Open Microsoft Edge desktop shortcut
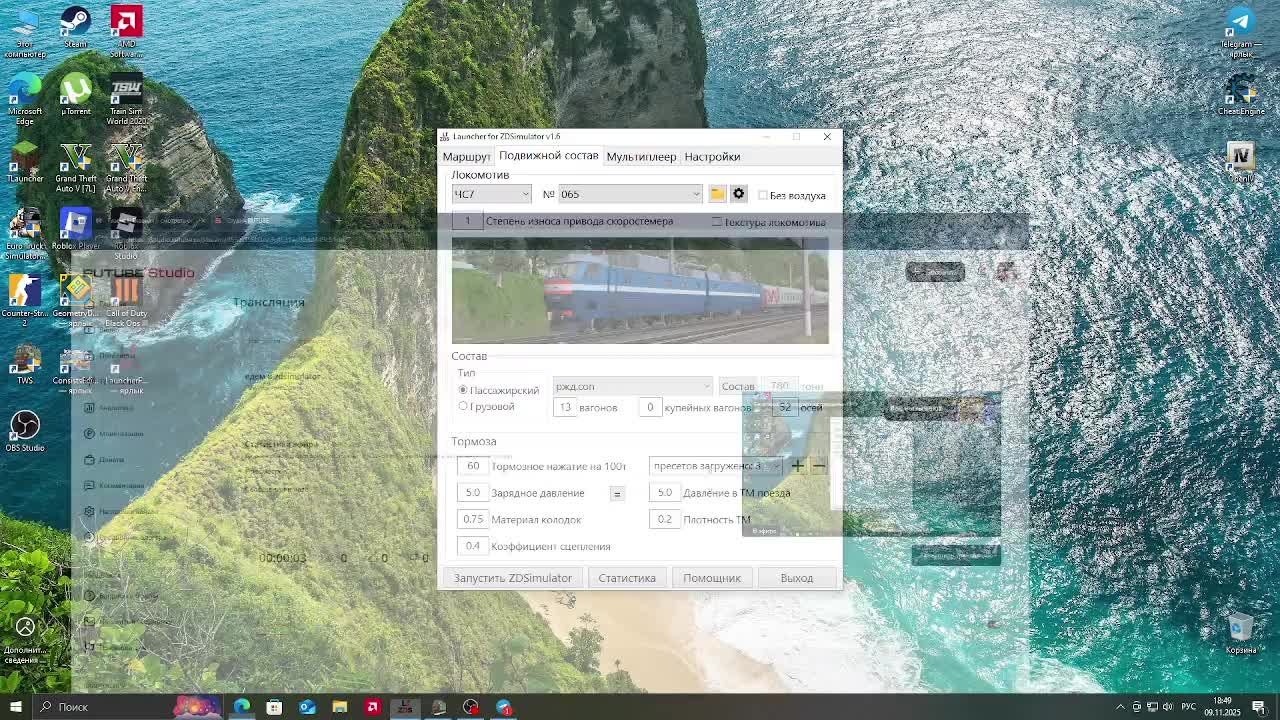 click(x=25, y=98)
